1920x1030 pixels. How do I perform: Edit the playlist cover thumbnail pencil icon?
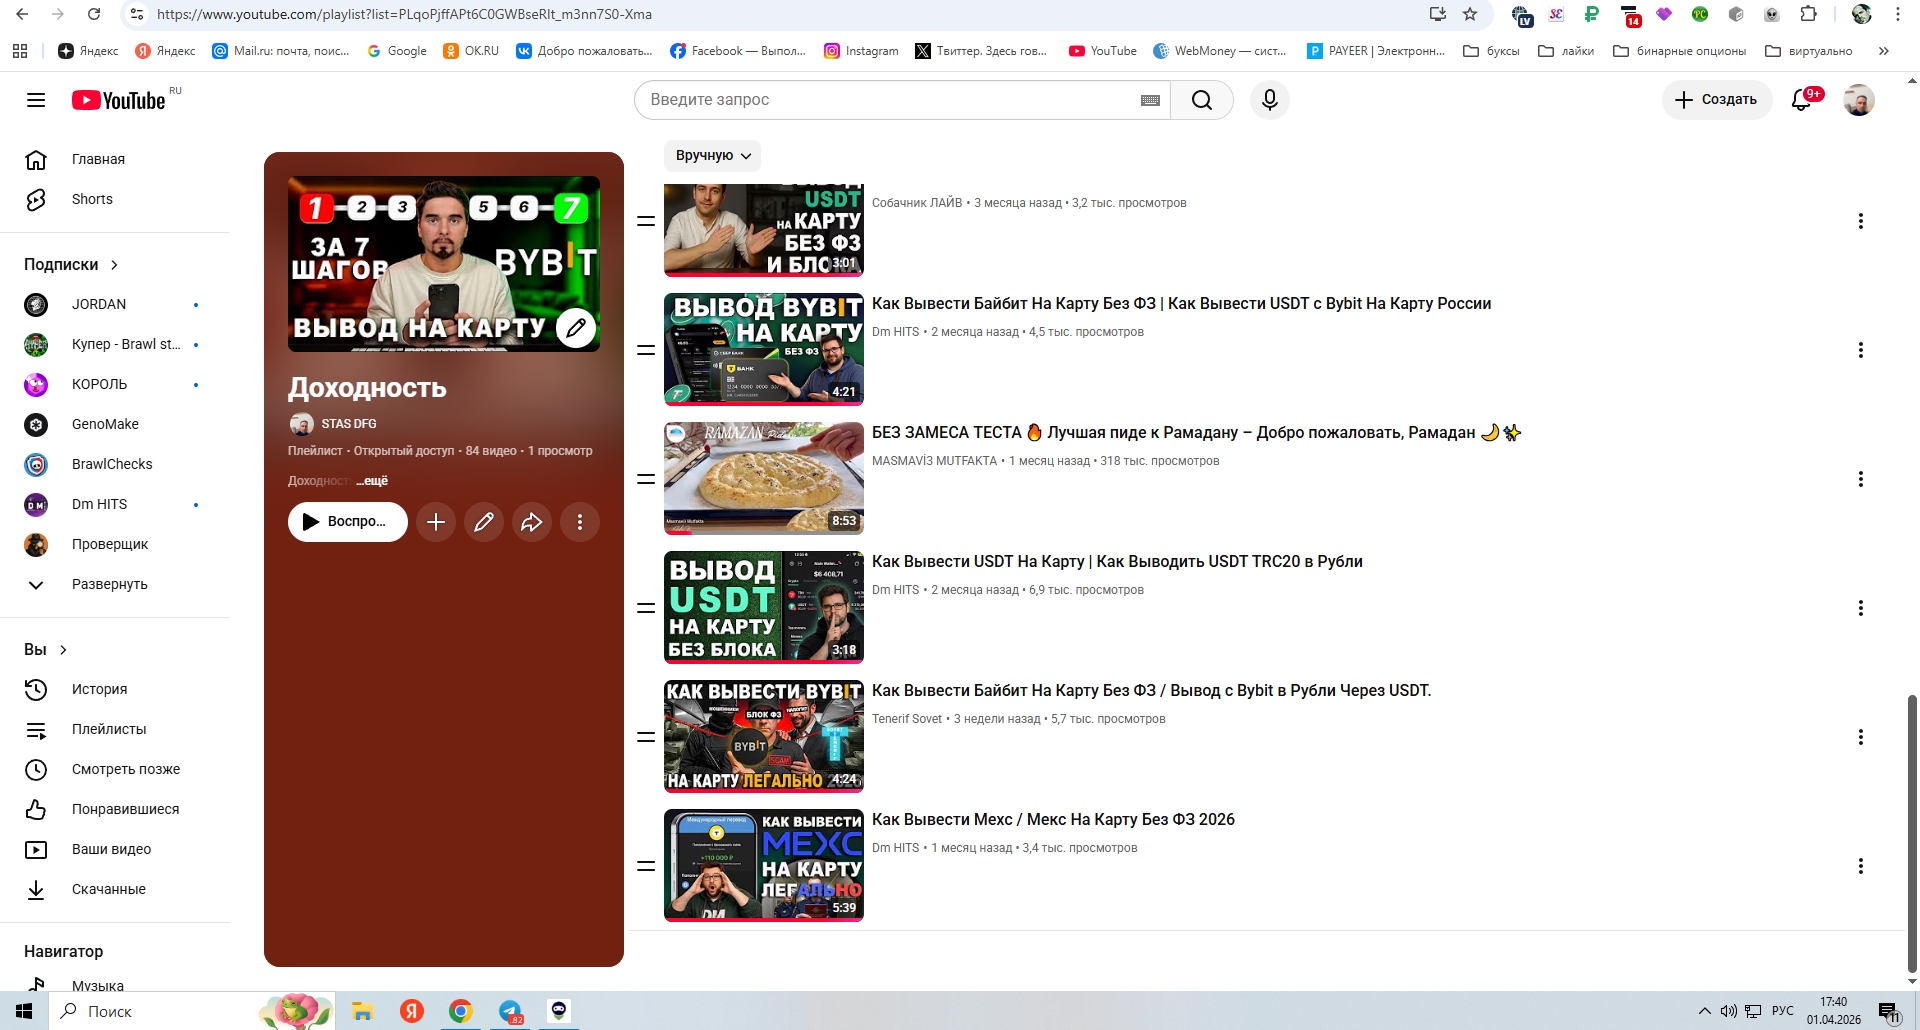pyautogui.click(x=576, y=328)
